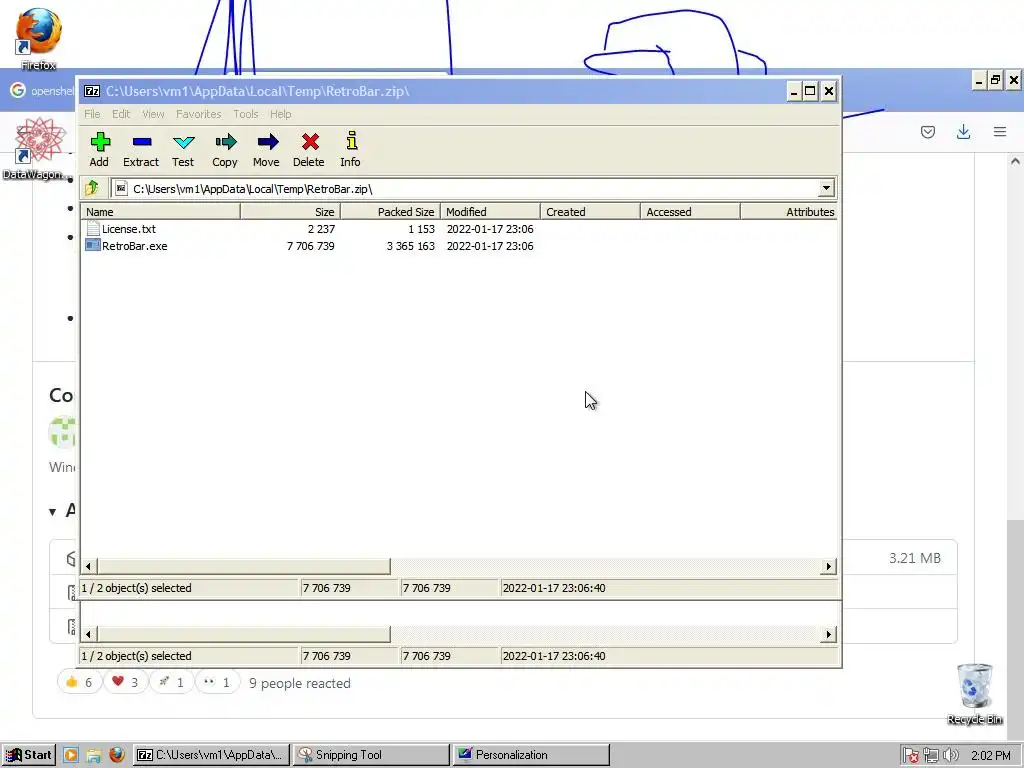The height and width of the screenshot is (768, 1024).
Task: Click the archive icon in the address bar
Action: pos(121,188)
